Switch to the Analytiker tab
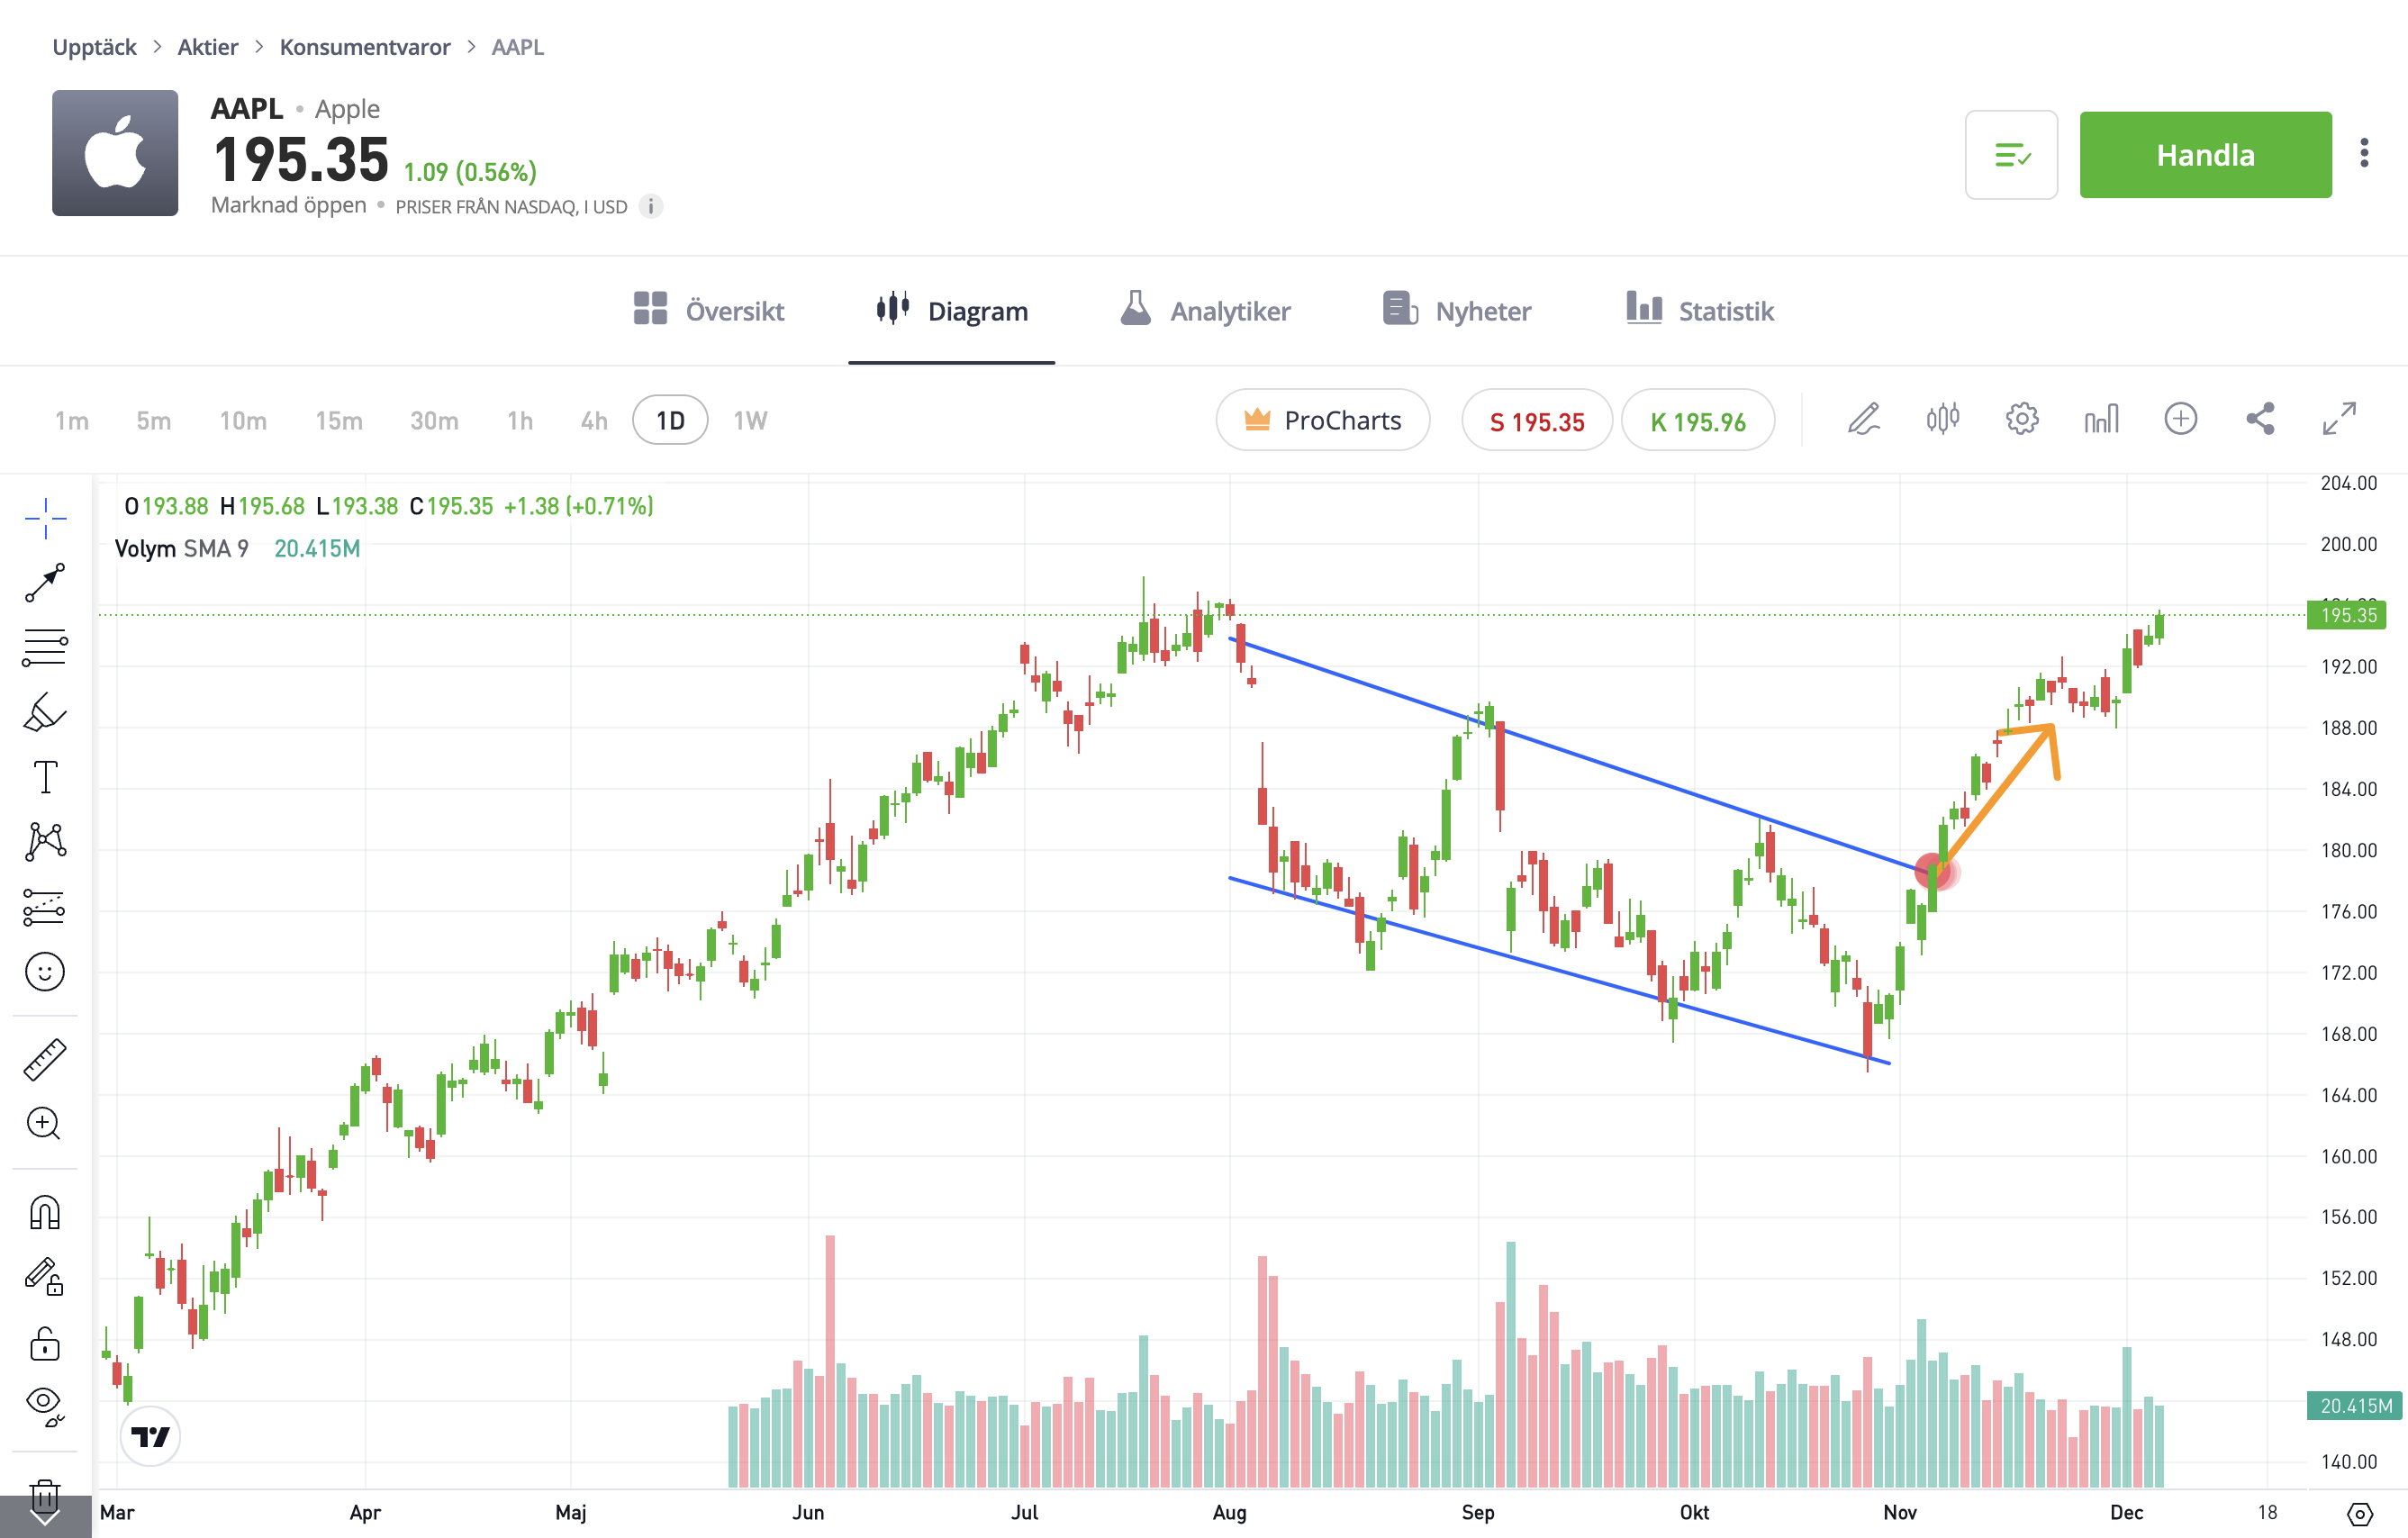 click(1205, 311)
